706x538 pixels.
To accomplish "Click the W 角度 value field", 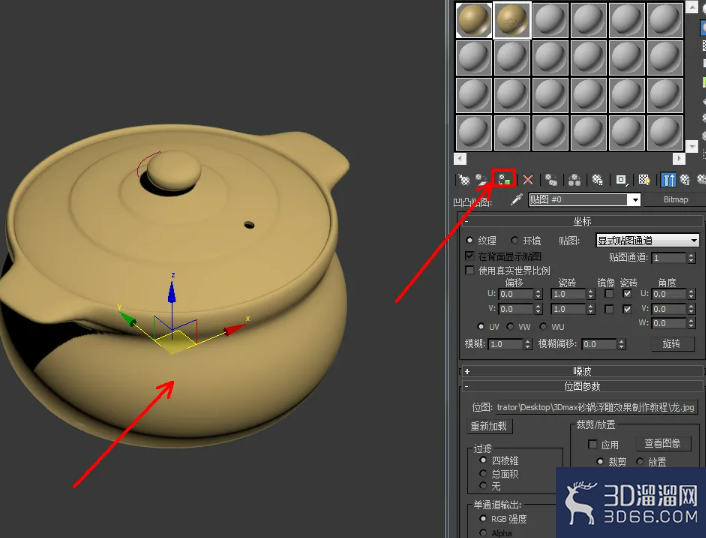I will click(669, 323).
